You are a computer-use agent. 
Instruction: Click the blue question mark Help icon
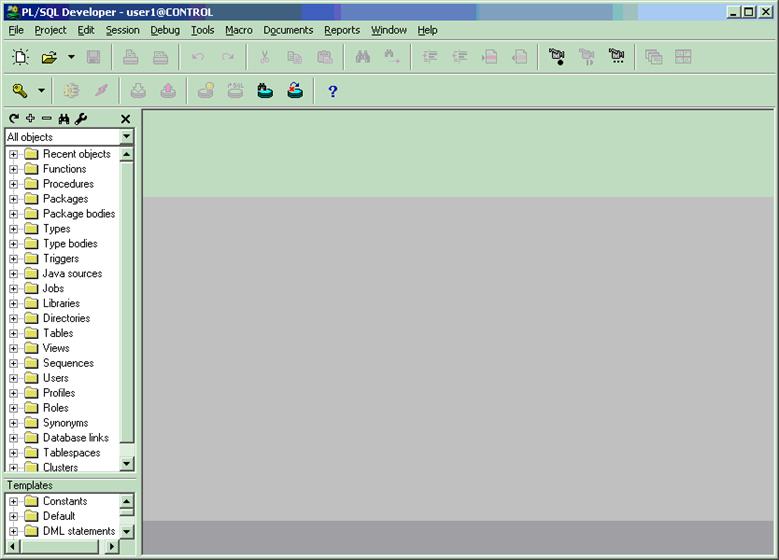click(x=333, y=91)
